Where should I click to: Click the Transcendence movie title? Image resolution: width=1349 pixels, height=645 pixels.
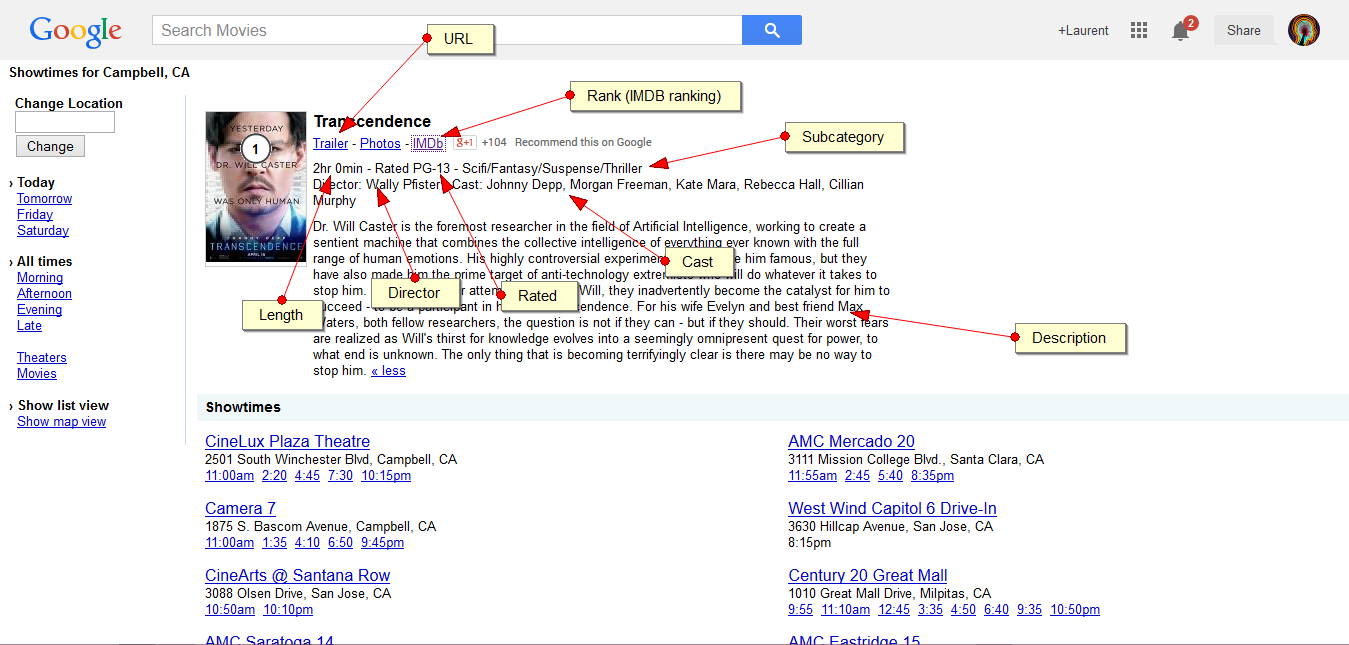point(372,122)
